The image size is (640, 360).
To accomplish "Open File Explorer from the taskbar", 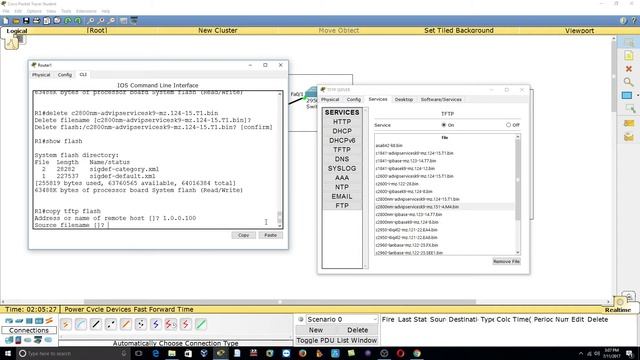I will (x=172, y=353).
